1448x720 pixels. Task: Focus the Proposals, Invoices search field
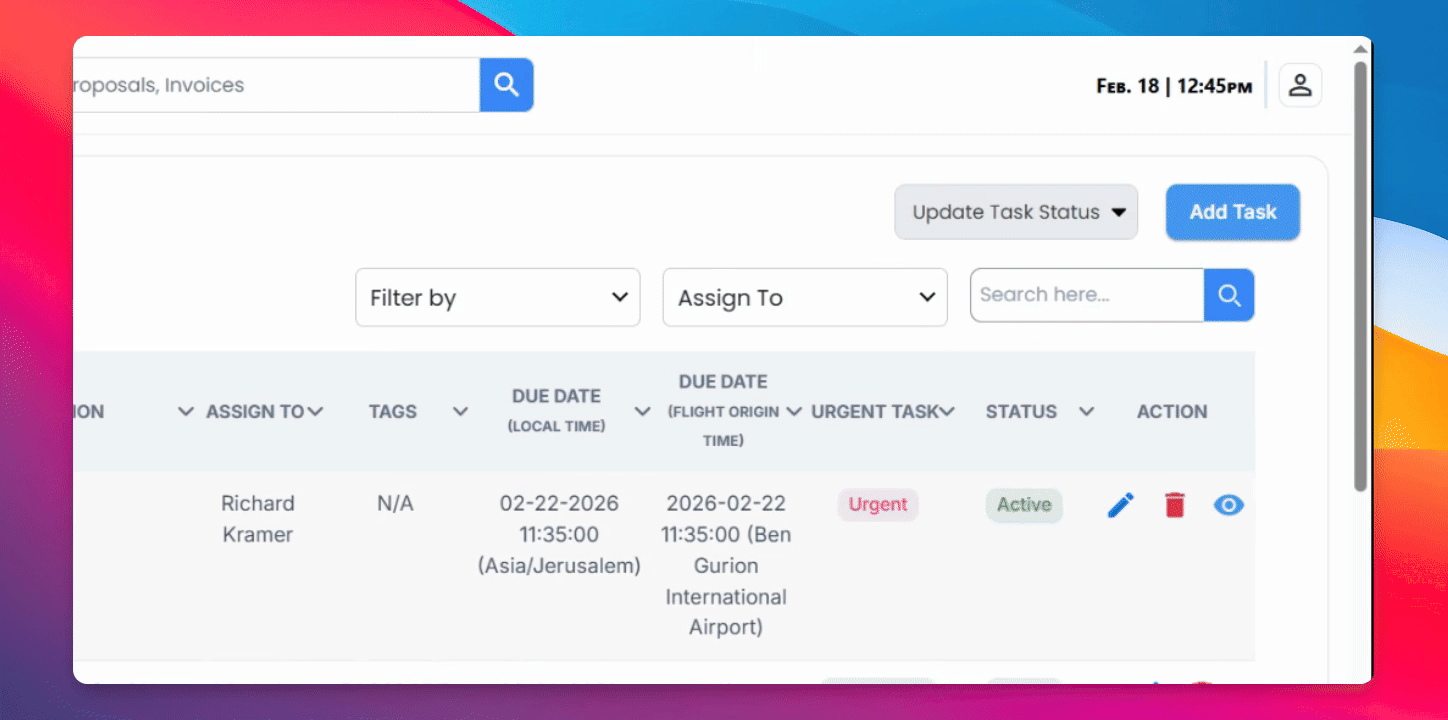277,85
